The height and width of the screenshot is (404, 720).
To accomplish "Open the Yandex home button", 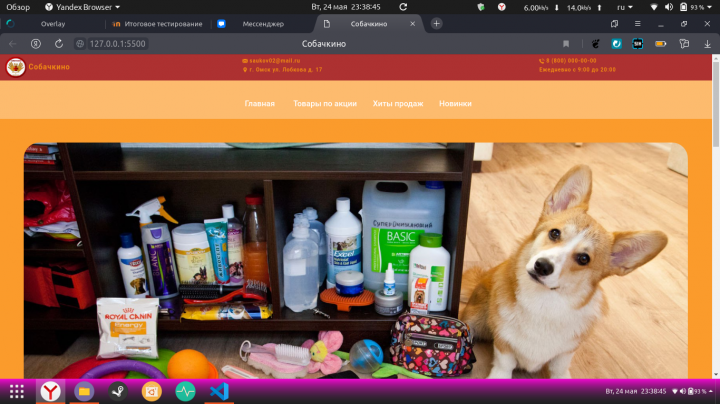I will click(35, 44).
